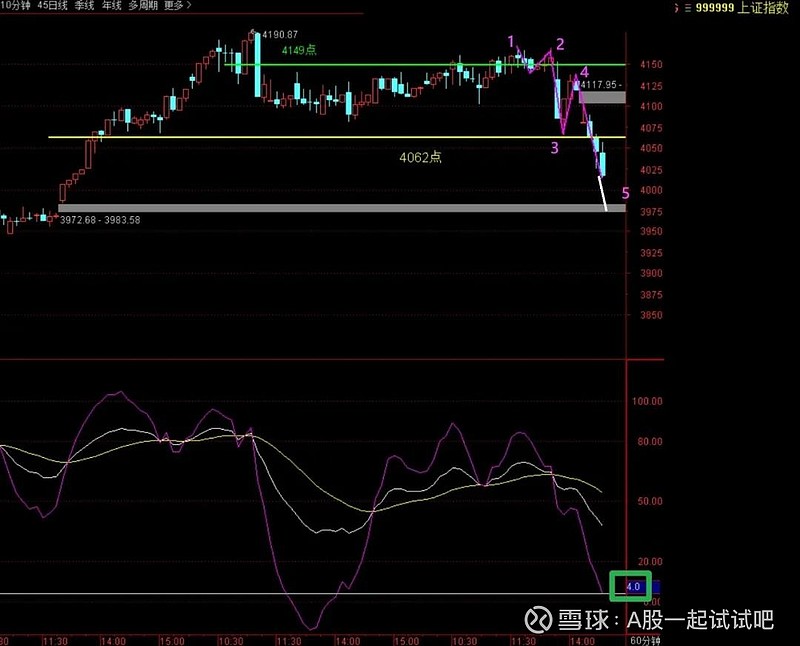Image resolution: width=800 pixels, height=646 pixels.
Task: Switch to the 年线 yearly tab
Action: click(x=112, y=6)
